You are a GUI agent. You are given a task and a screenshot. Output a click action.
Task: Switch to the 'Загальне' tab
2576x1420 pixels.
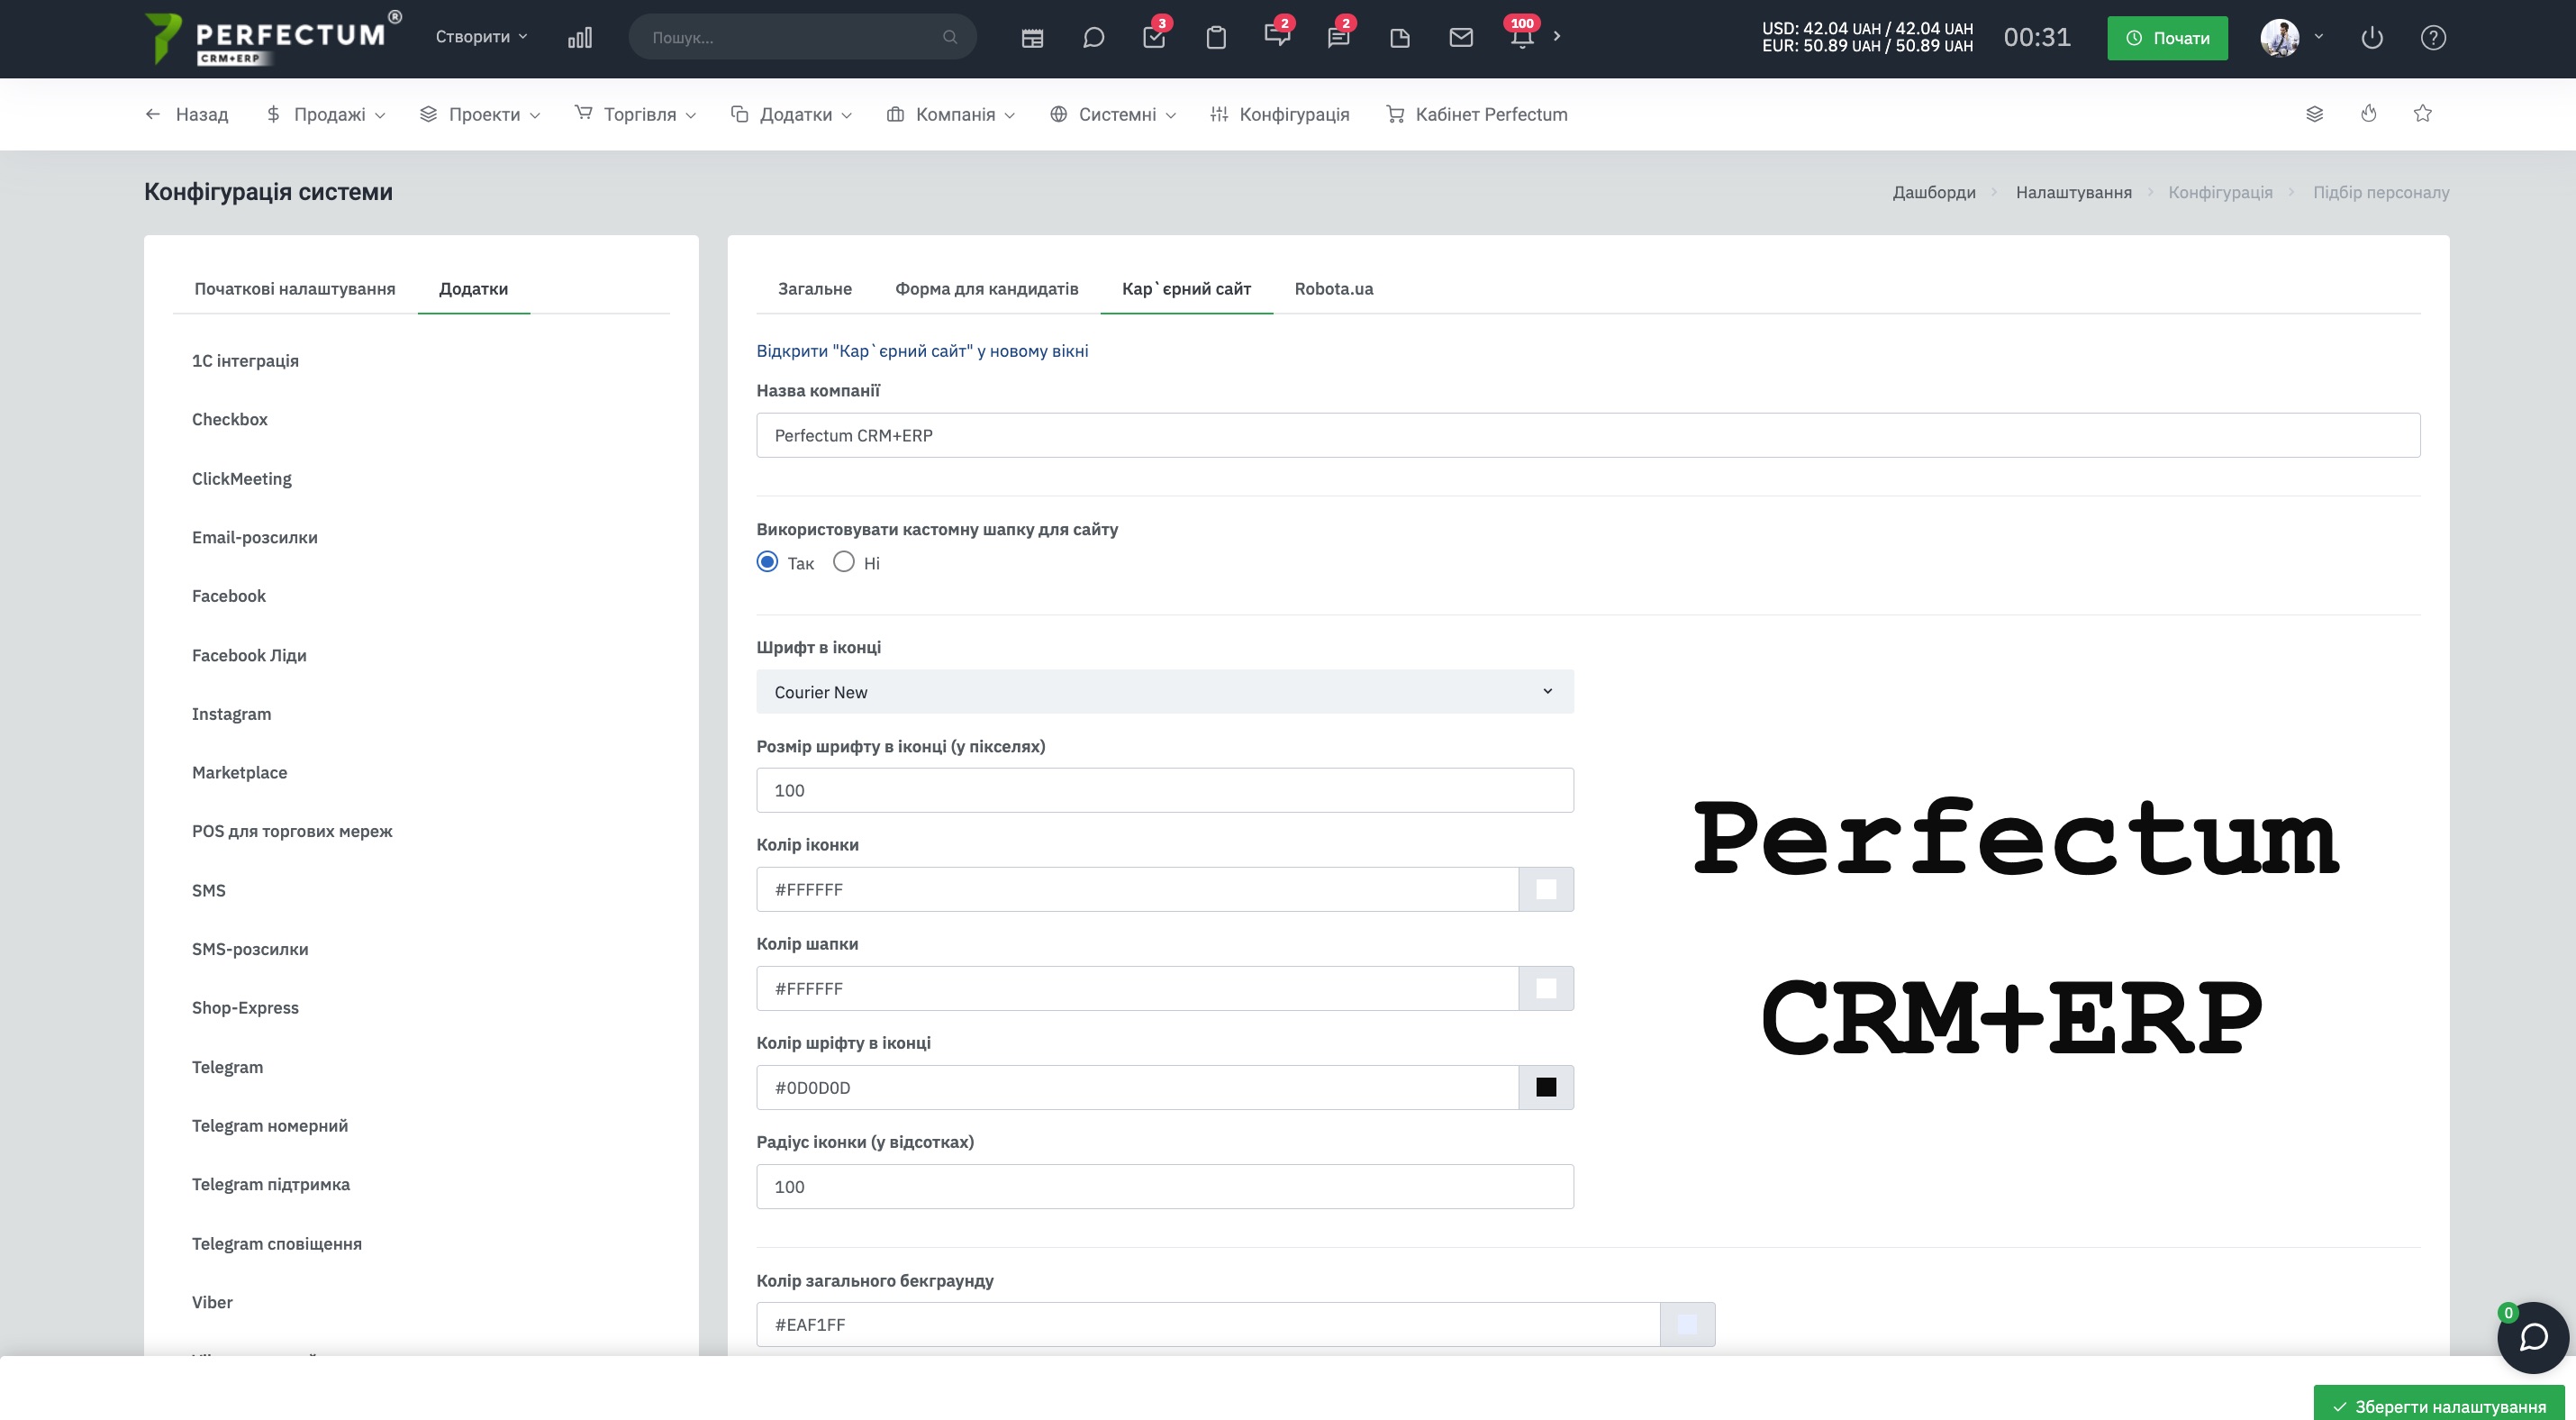[815, 289]
